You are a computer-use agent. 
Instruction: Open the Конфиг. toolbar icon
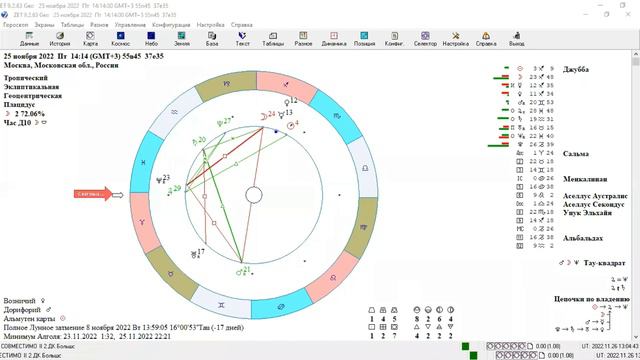(x=394, y=39)
